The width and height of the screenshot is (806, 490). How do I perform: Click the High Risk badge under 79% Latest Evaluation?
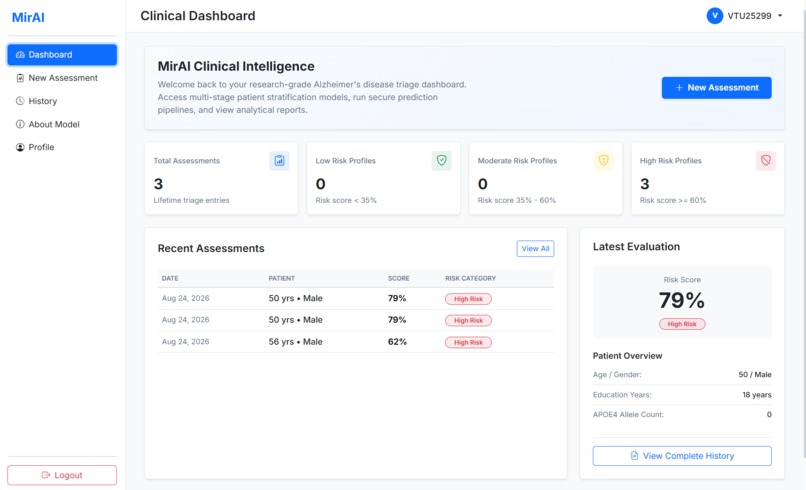pyautogui.click(x=682, y=324)
